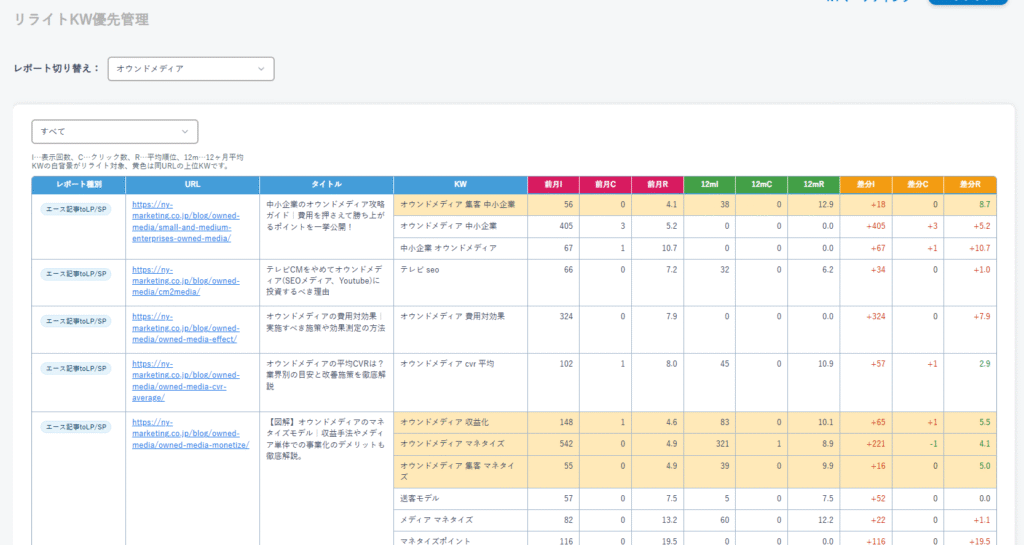Sort by the 前月I column header

553,185
